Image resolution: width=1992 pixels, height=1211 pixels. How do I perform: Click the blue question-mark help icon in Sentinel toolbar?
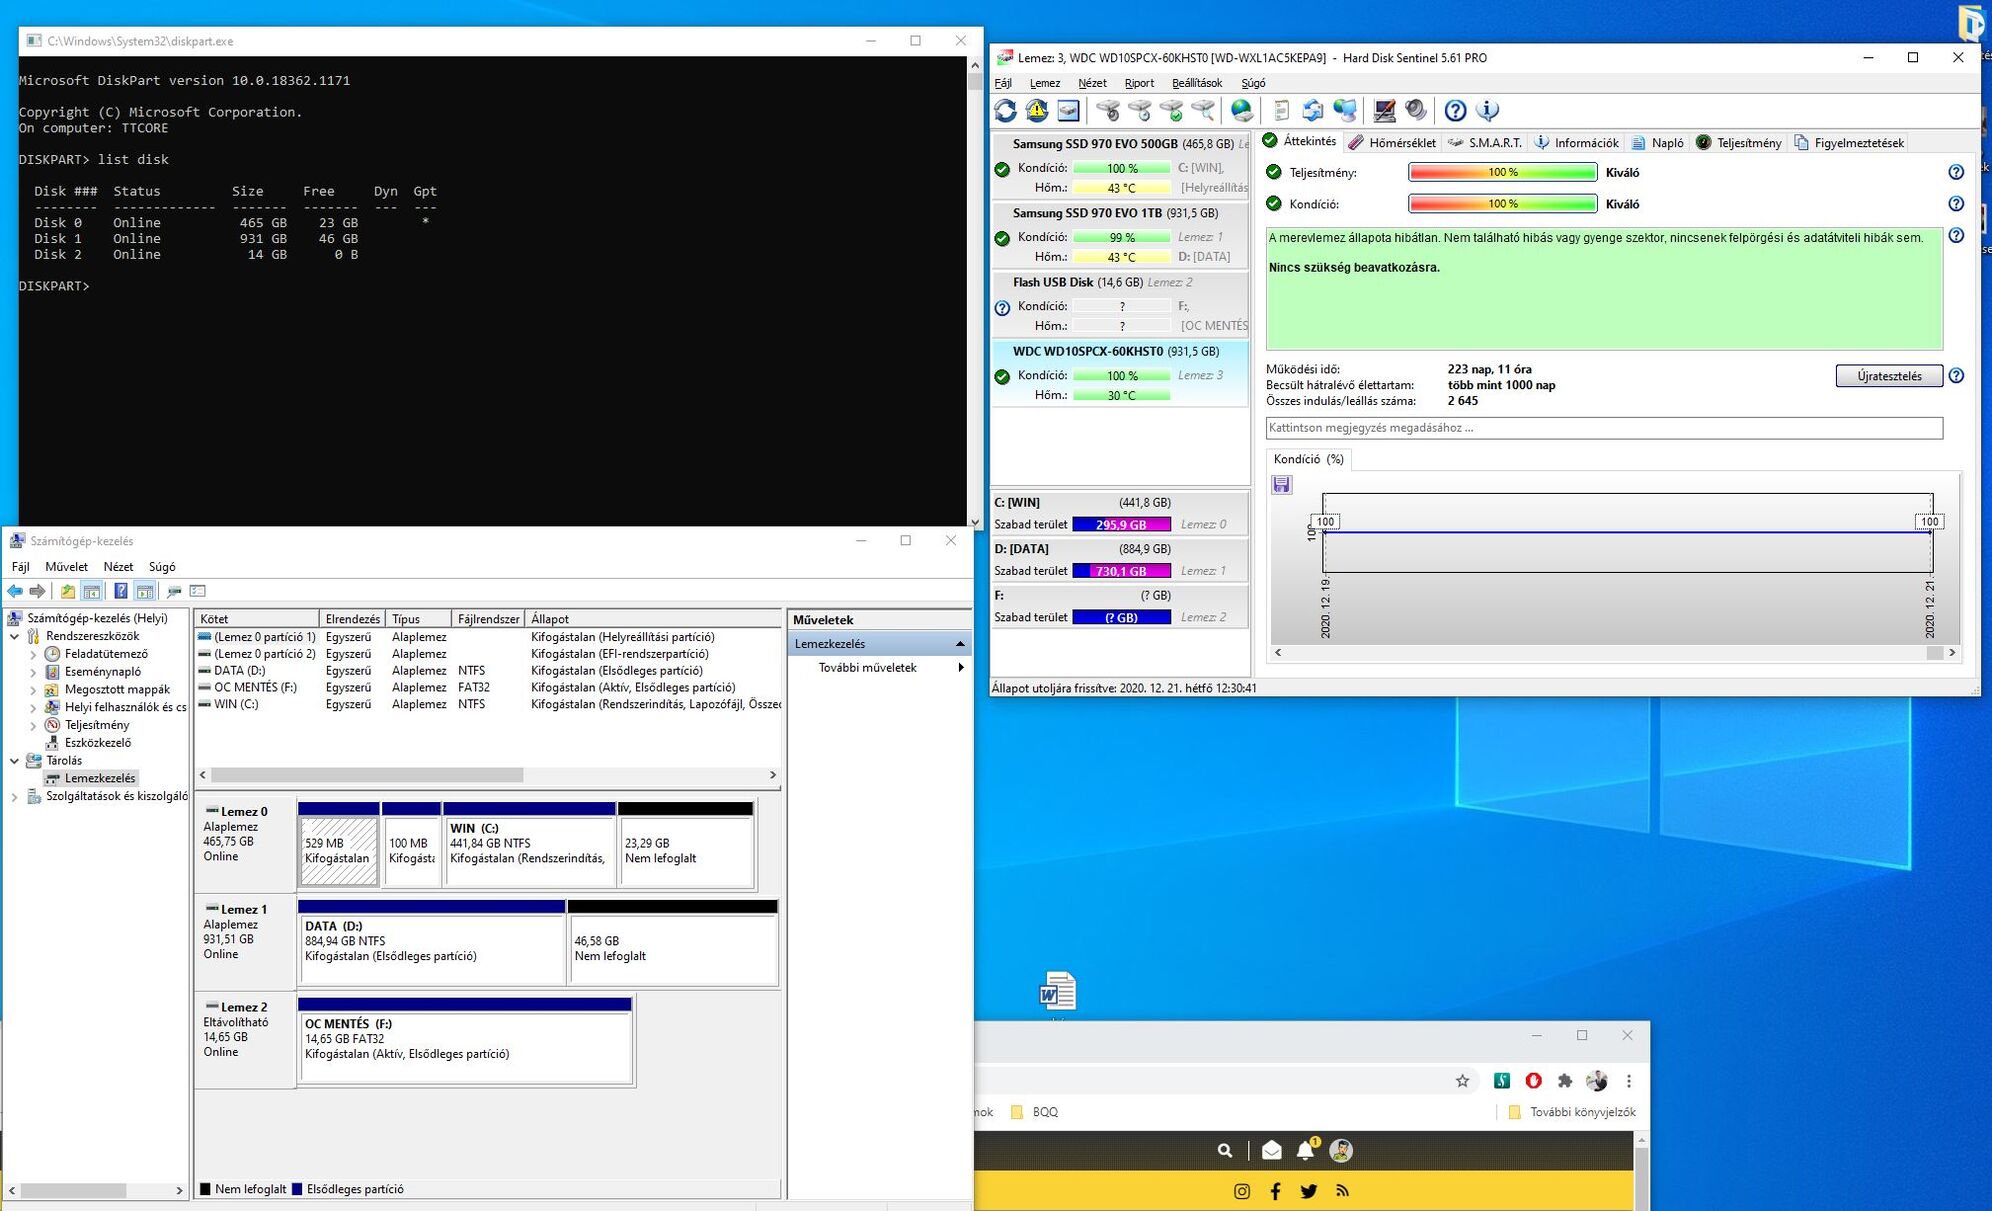pos(1455,111)
